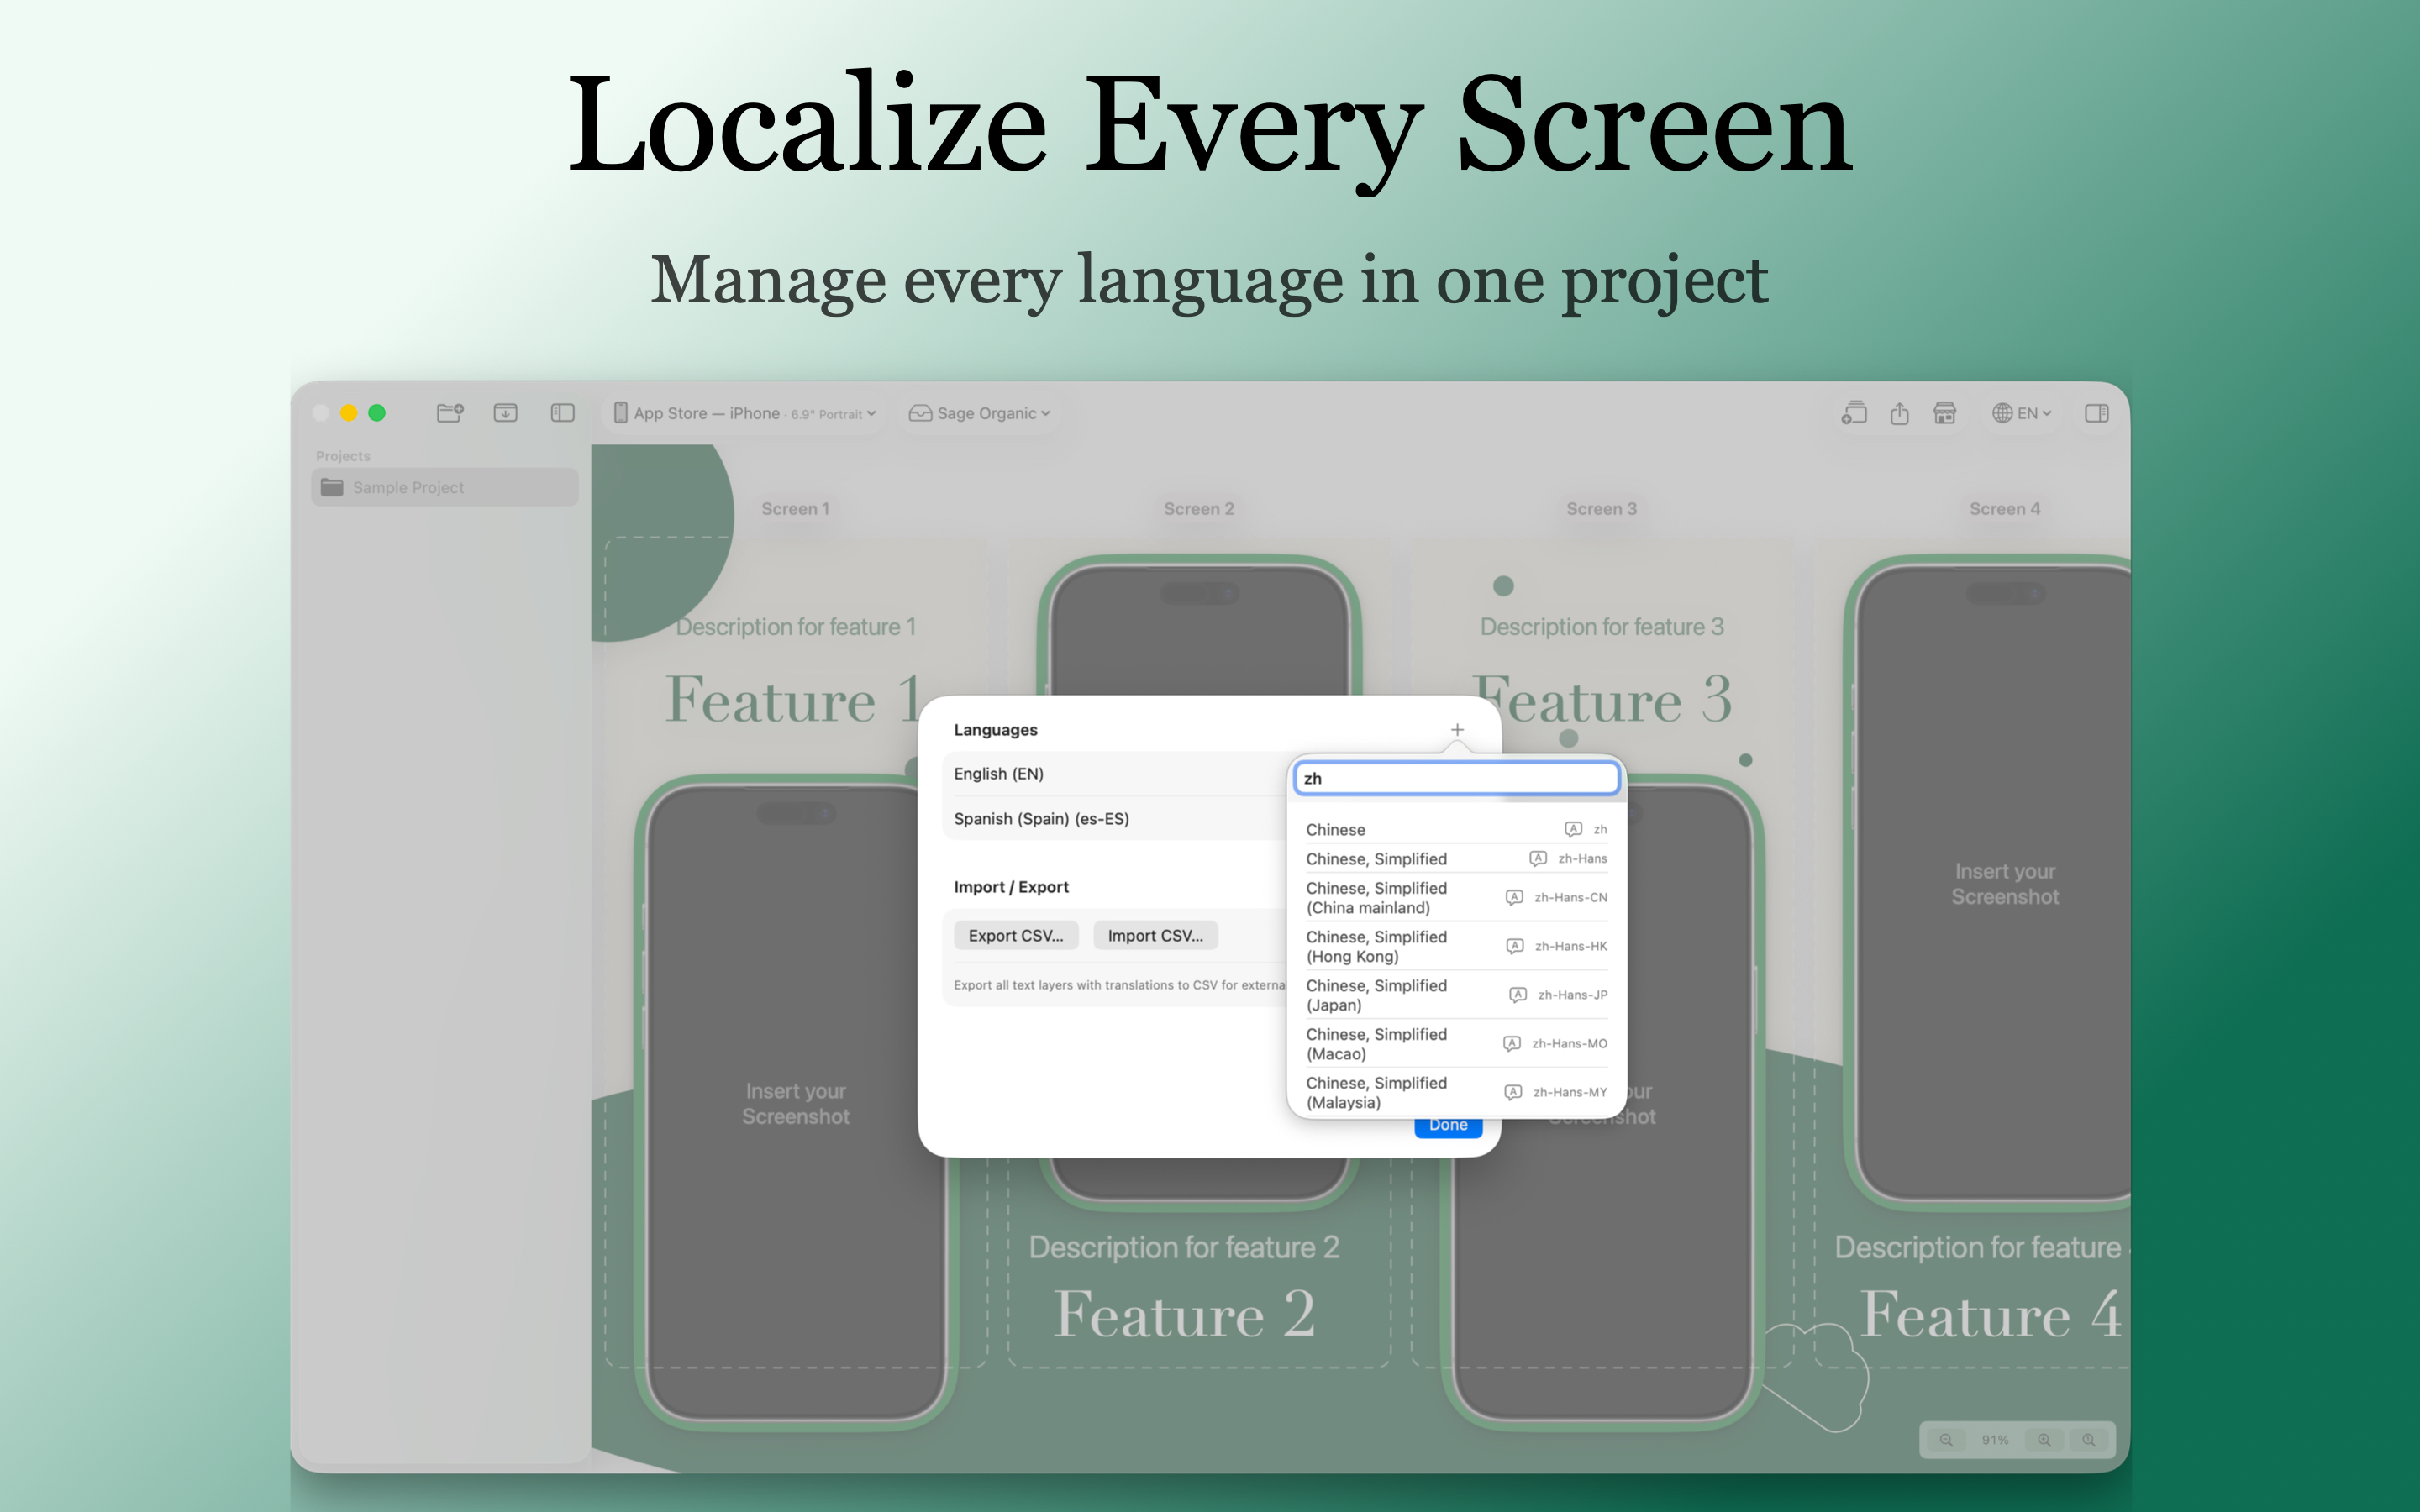Click Insert your Screenshot placeholder on Screen 4

(x=2005, y=884)
